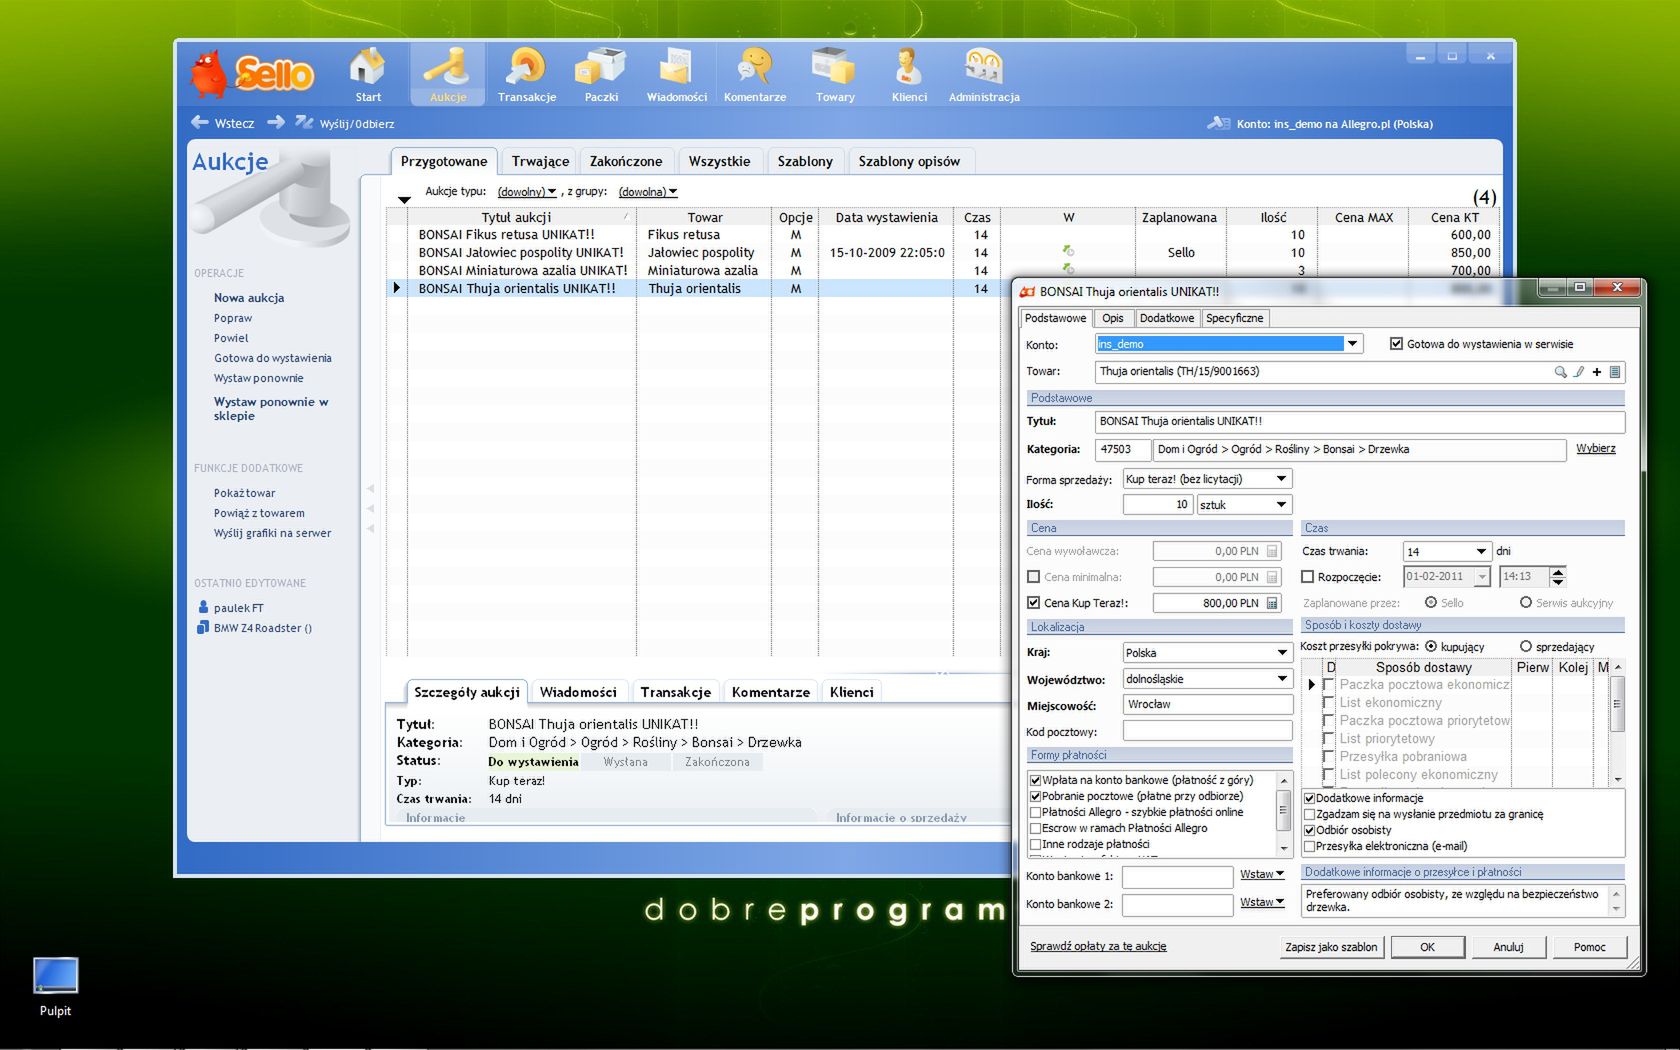Search product with magnifier icon in Towar field
This screenshot has height=1050, width=1680.
pos(1560,372)
